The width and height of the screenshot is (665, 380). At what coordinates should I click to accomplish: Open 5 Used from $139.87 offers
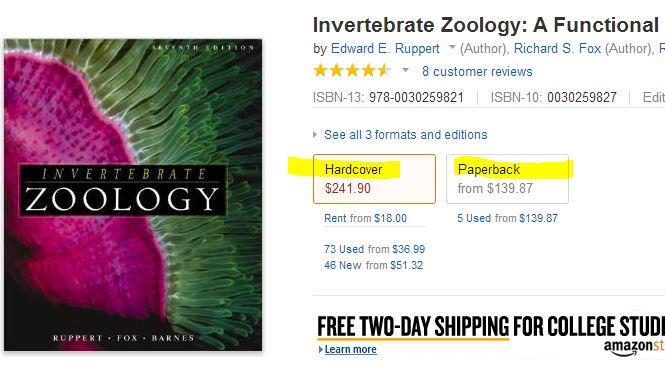[507, 218]
